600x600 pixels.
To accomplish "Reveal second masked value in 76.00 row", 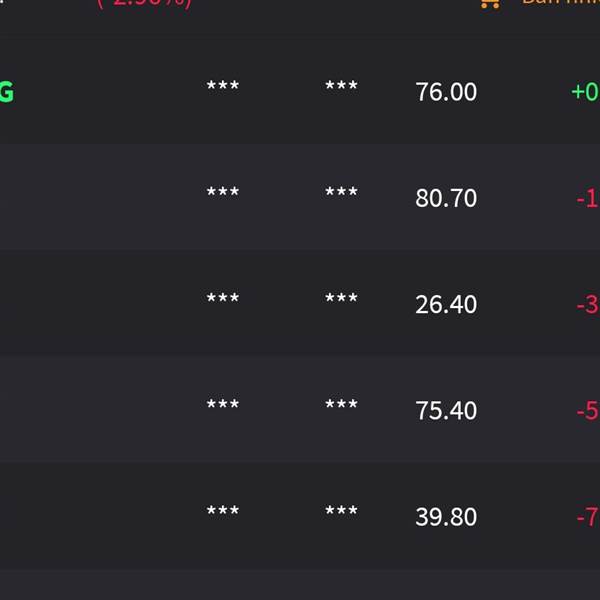I will pyautogui.click(x=341, y=87).
